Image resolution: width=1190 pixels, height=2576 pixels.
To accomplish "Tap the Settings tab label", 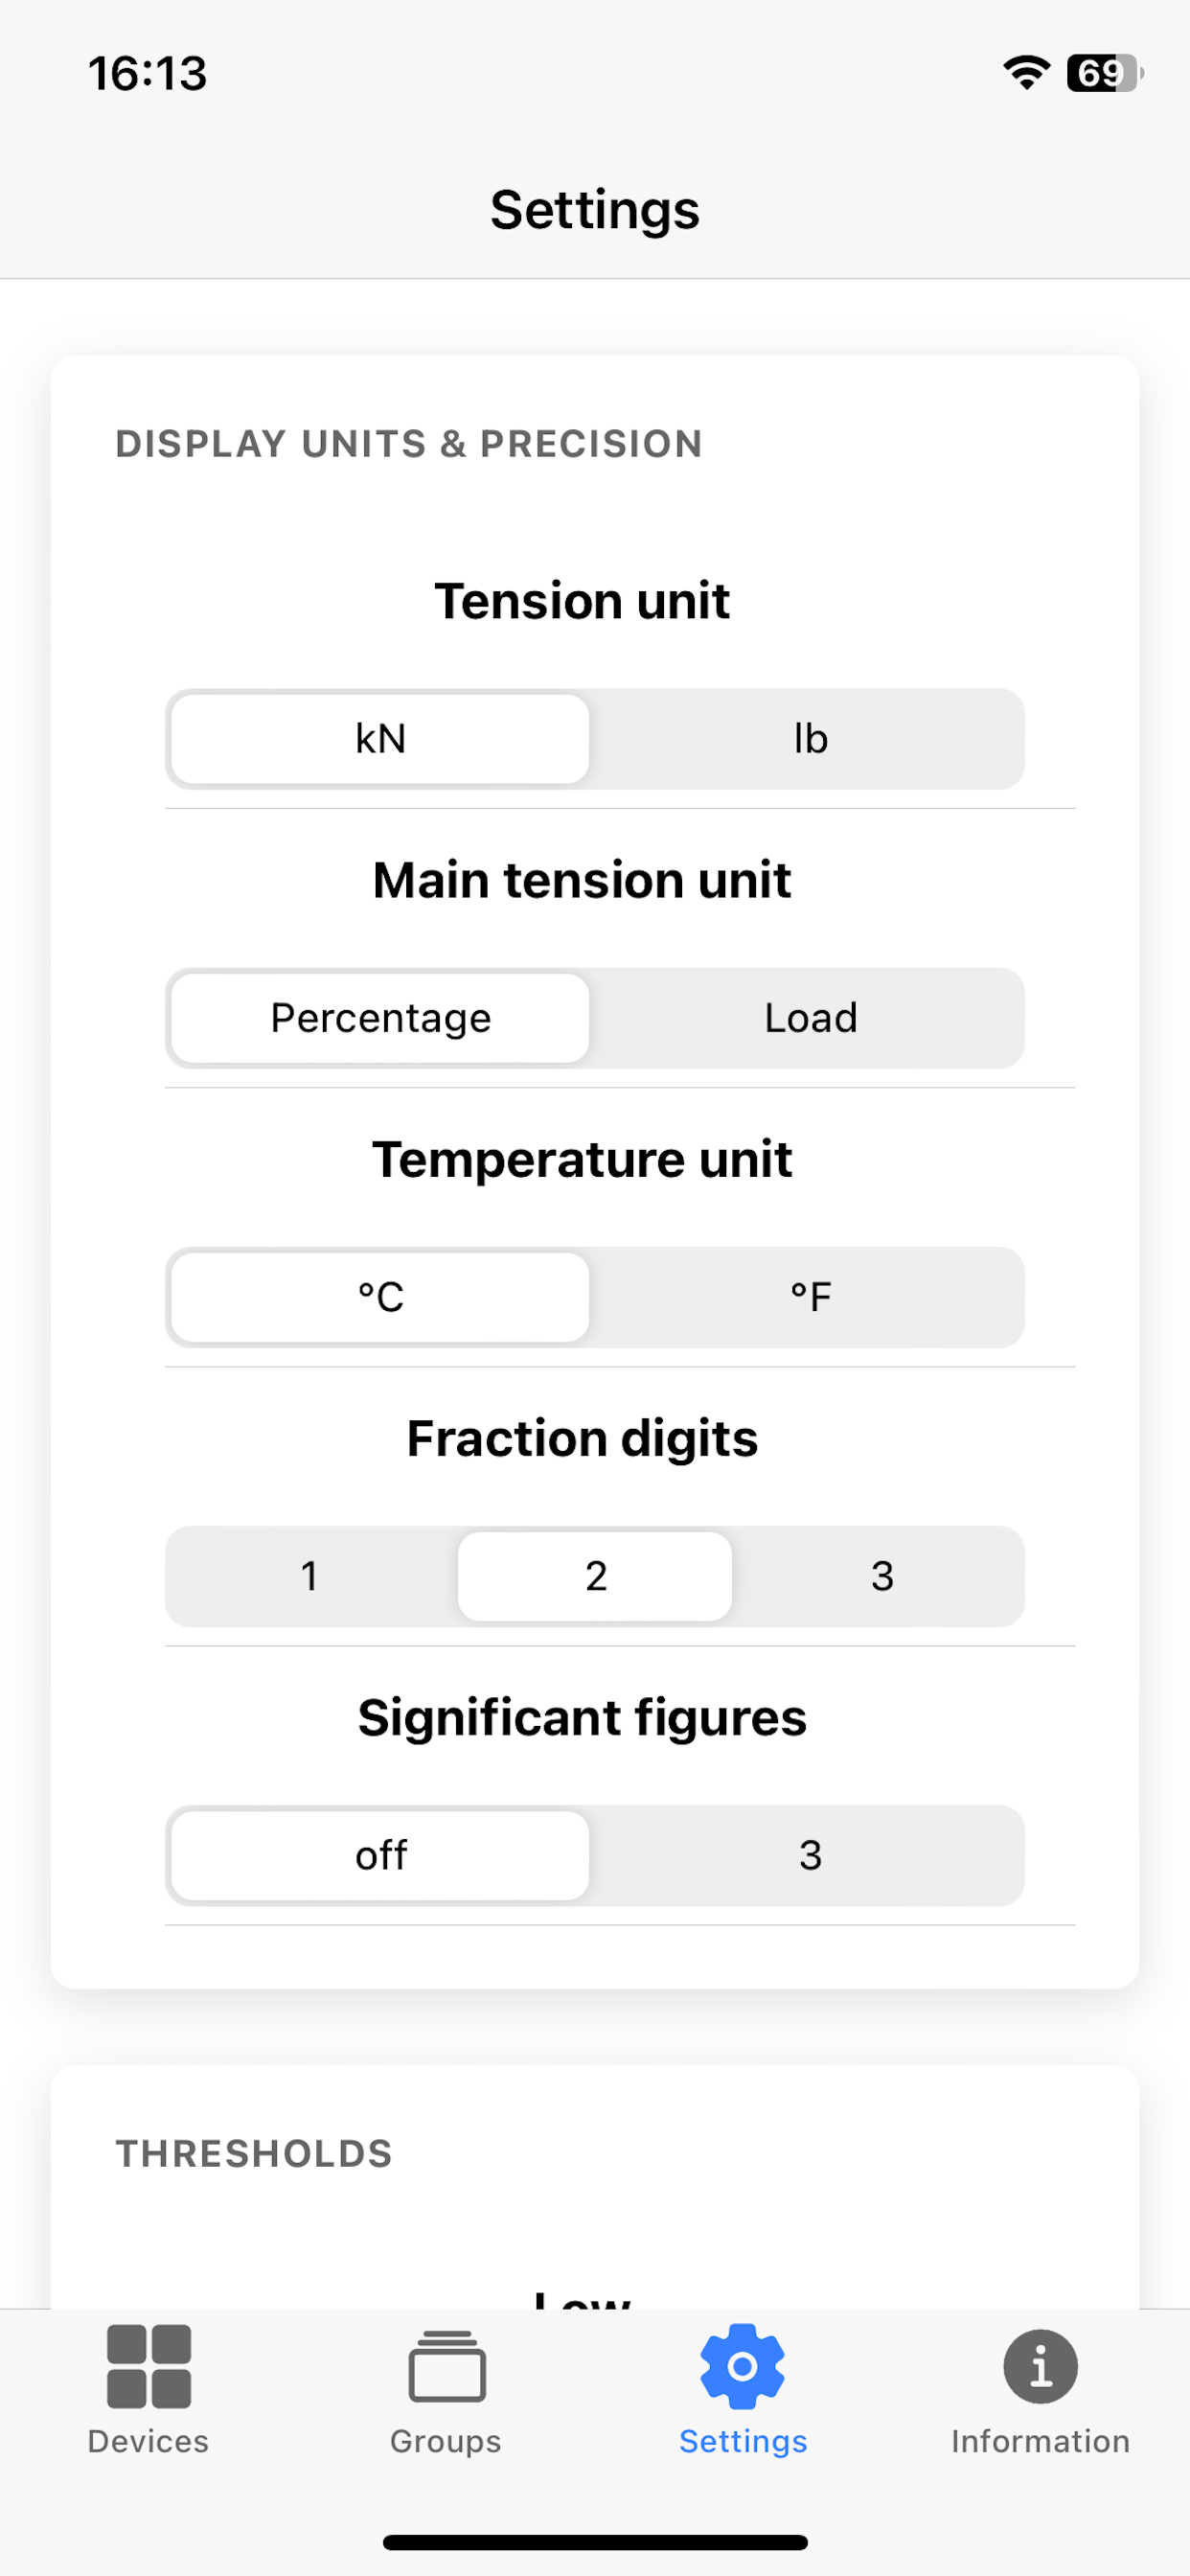I will click(x=743, y=2441).
